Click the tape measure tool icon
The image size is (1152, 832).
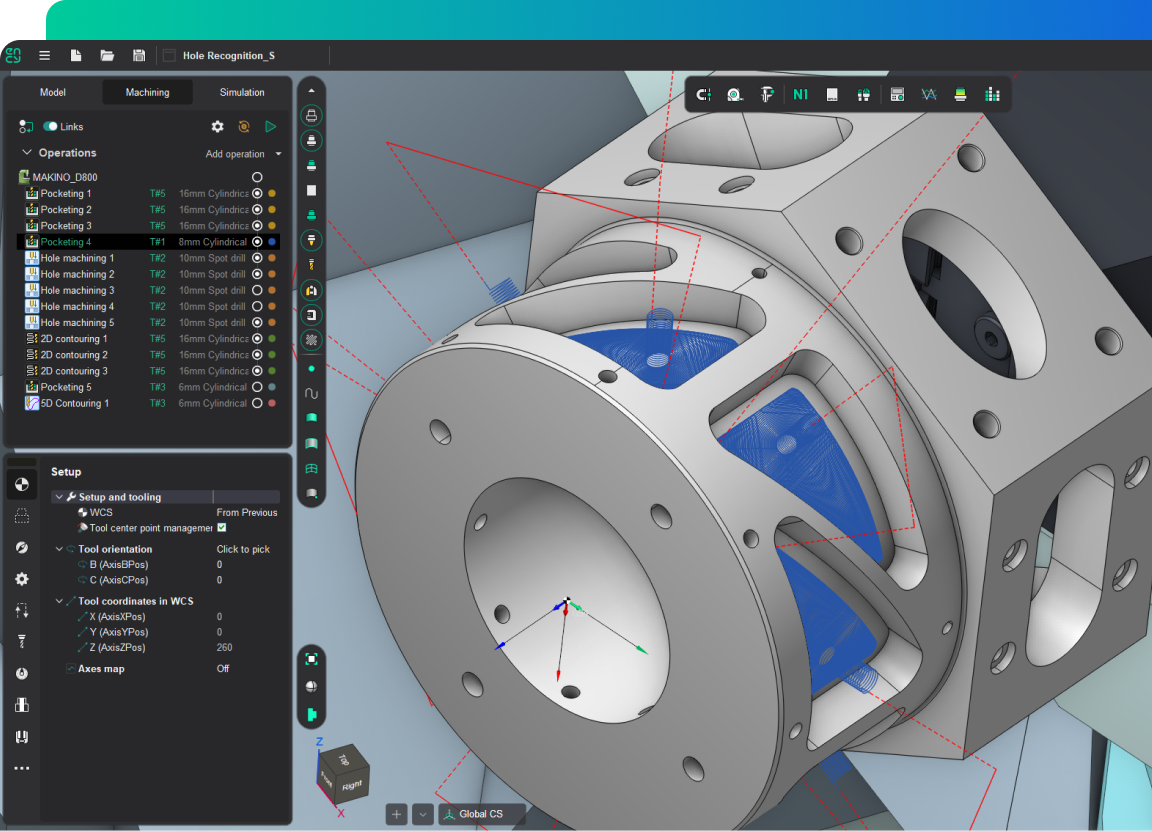coord(735,94)
